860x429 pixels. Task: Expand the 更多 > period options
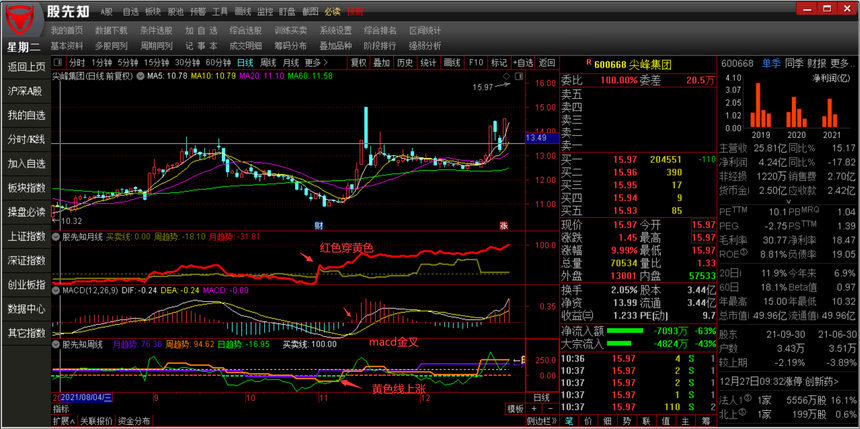point(316,63)
